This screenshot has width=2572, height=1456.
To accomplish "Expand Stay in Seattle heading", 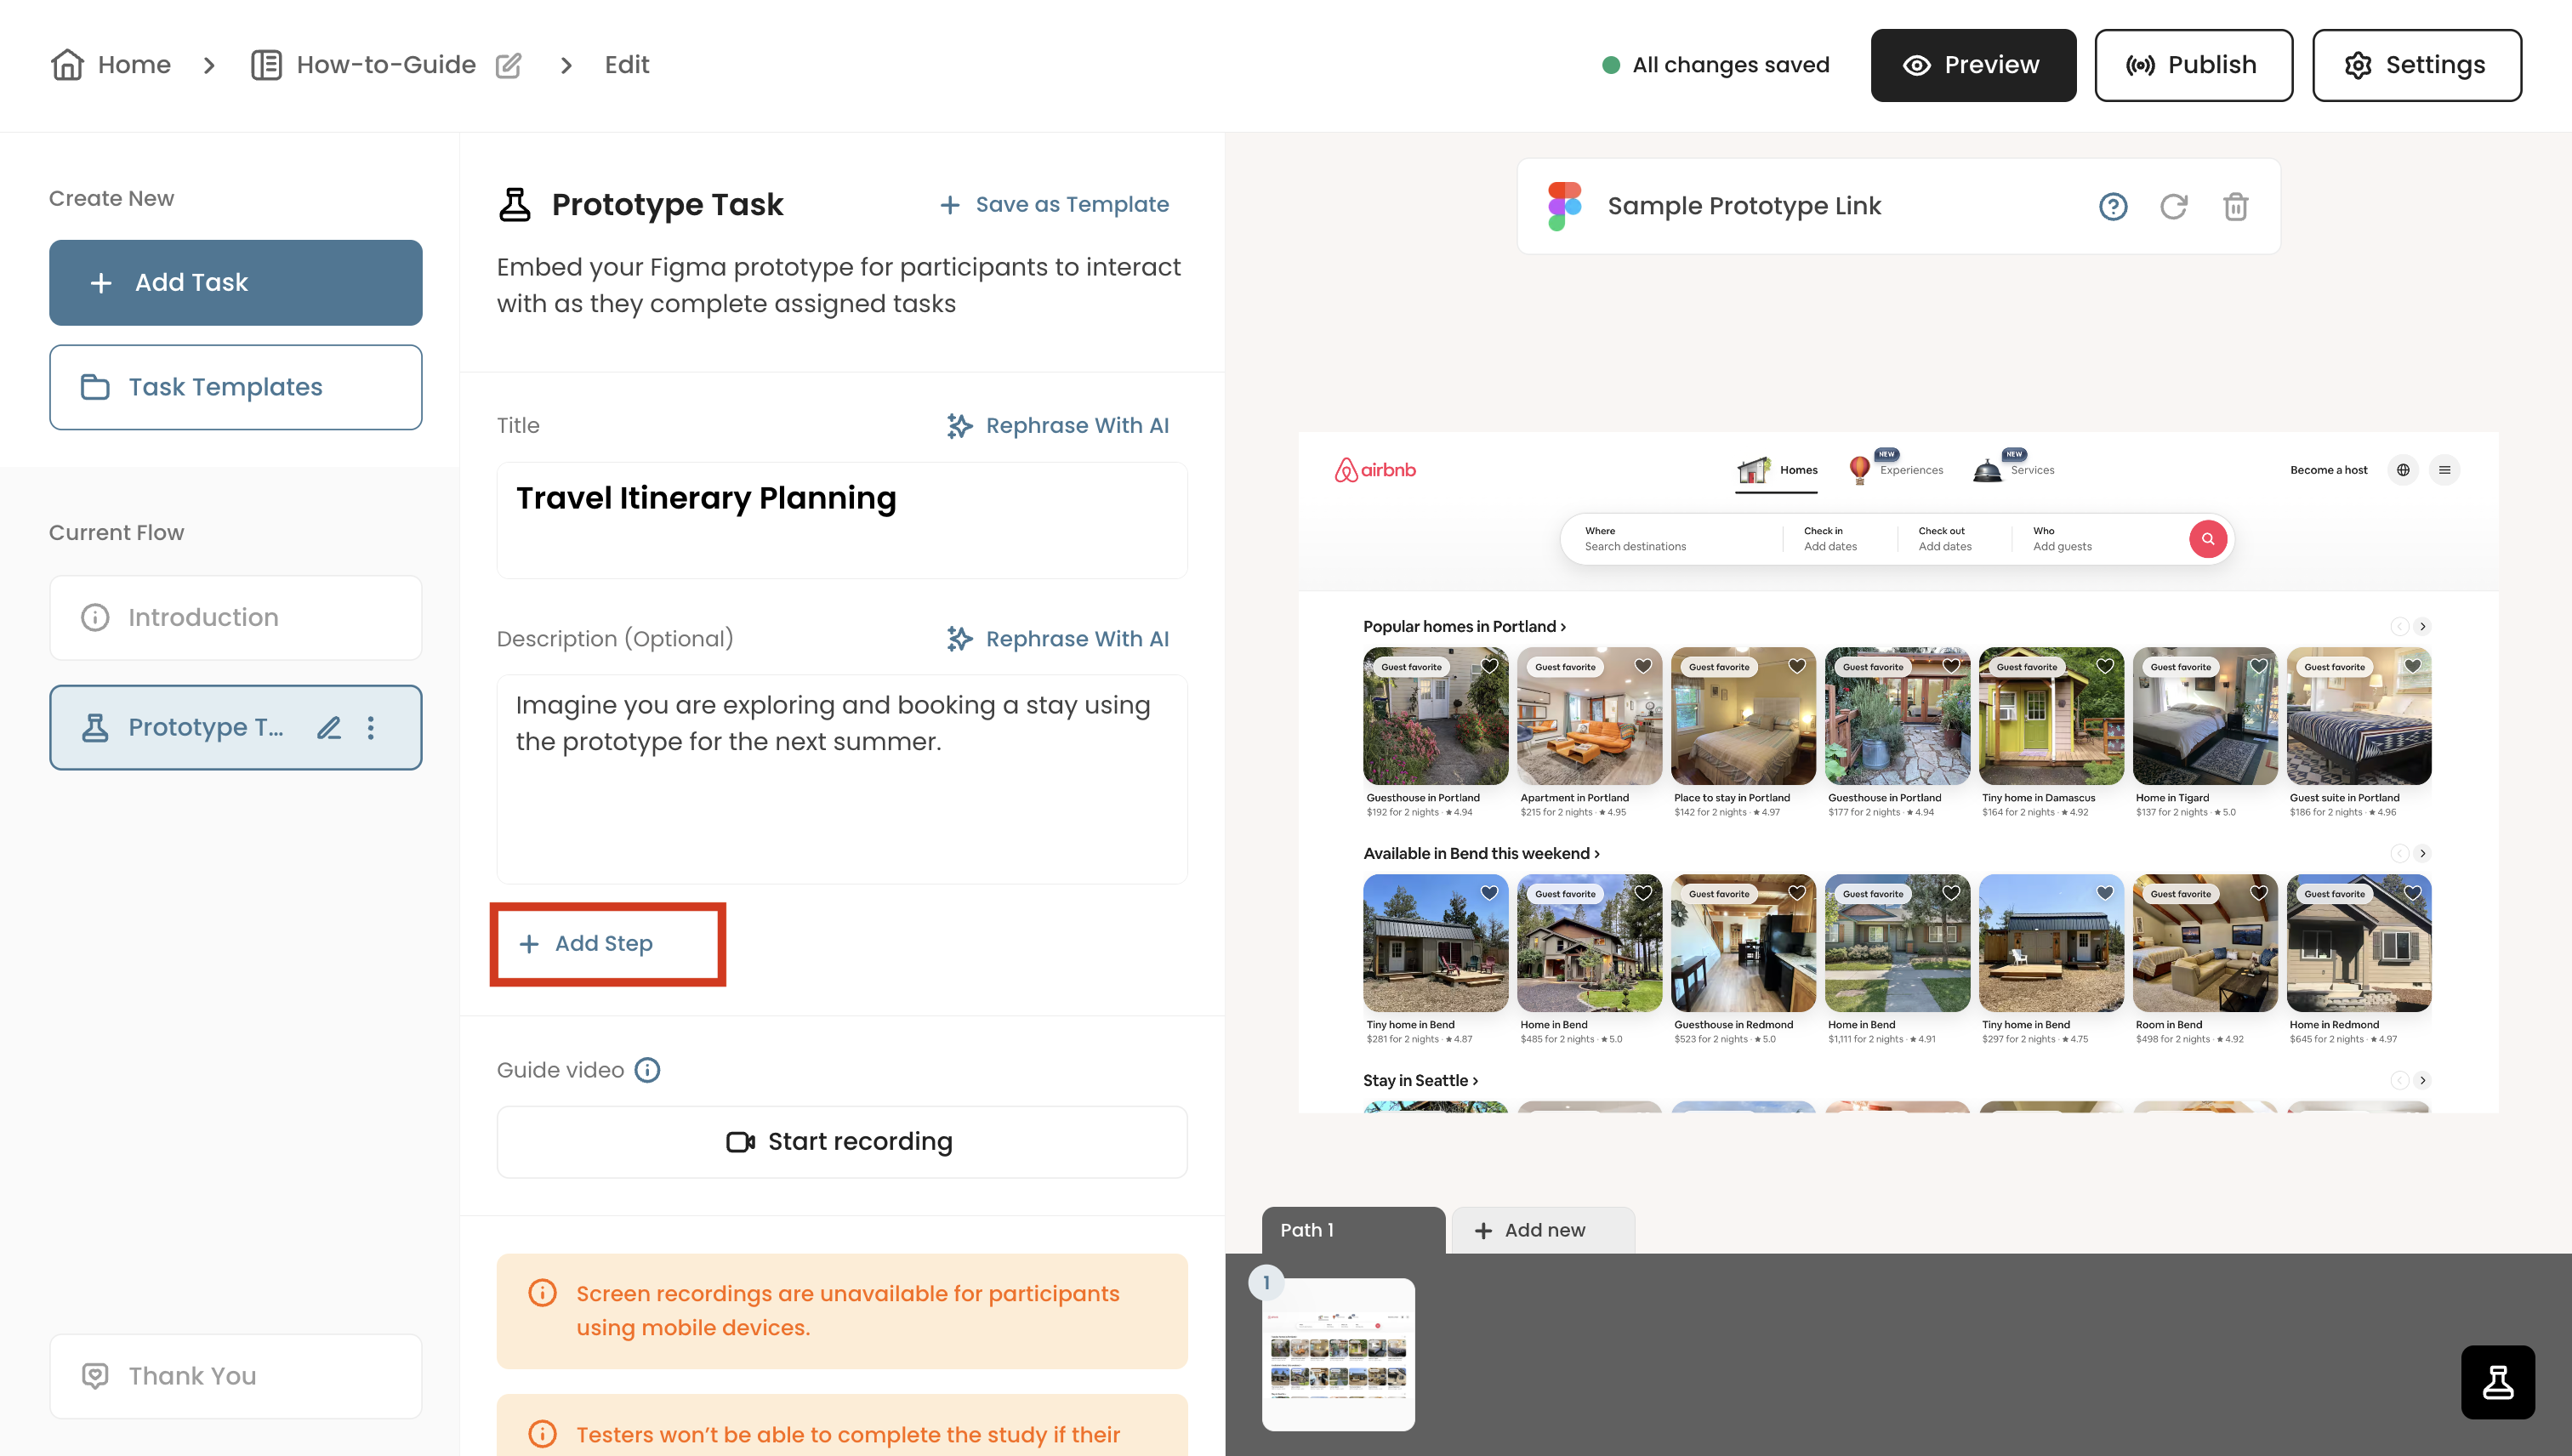I will click(x=1420, y=1081).
